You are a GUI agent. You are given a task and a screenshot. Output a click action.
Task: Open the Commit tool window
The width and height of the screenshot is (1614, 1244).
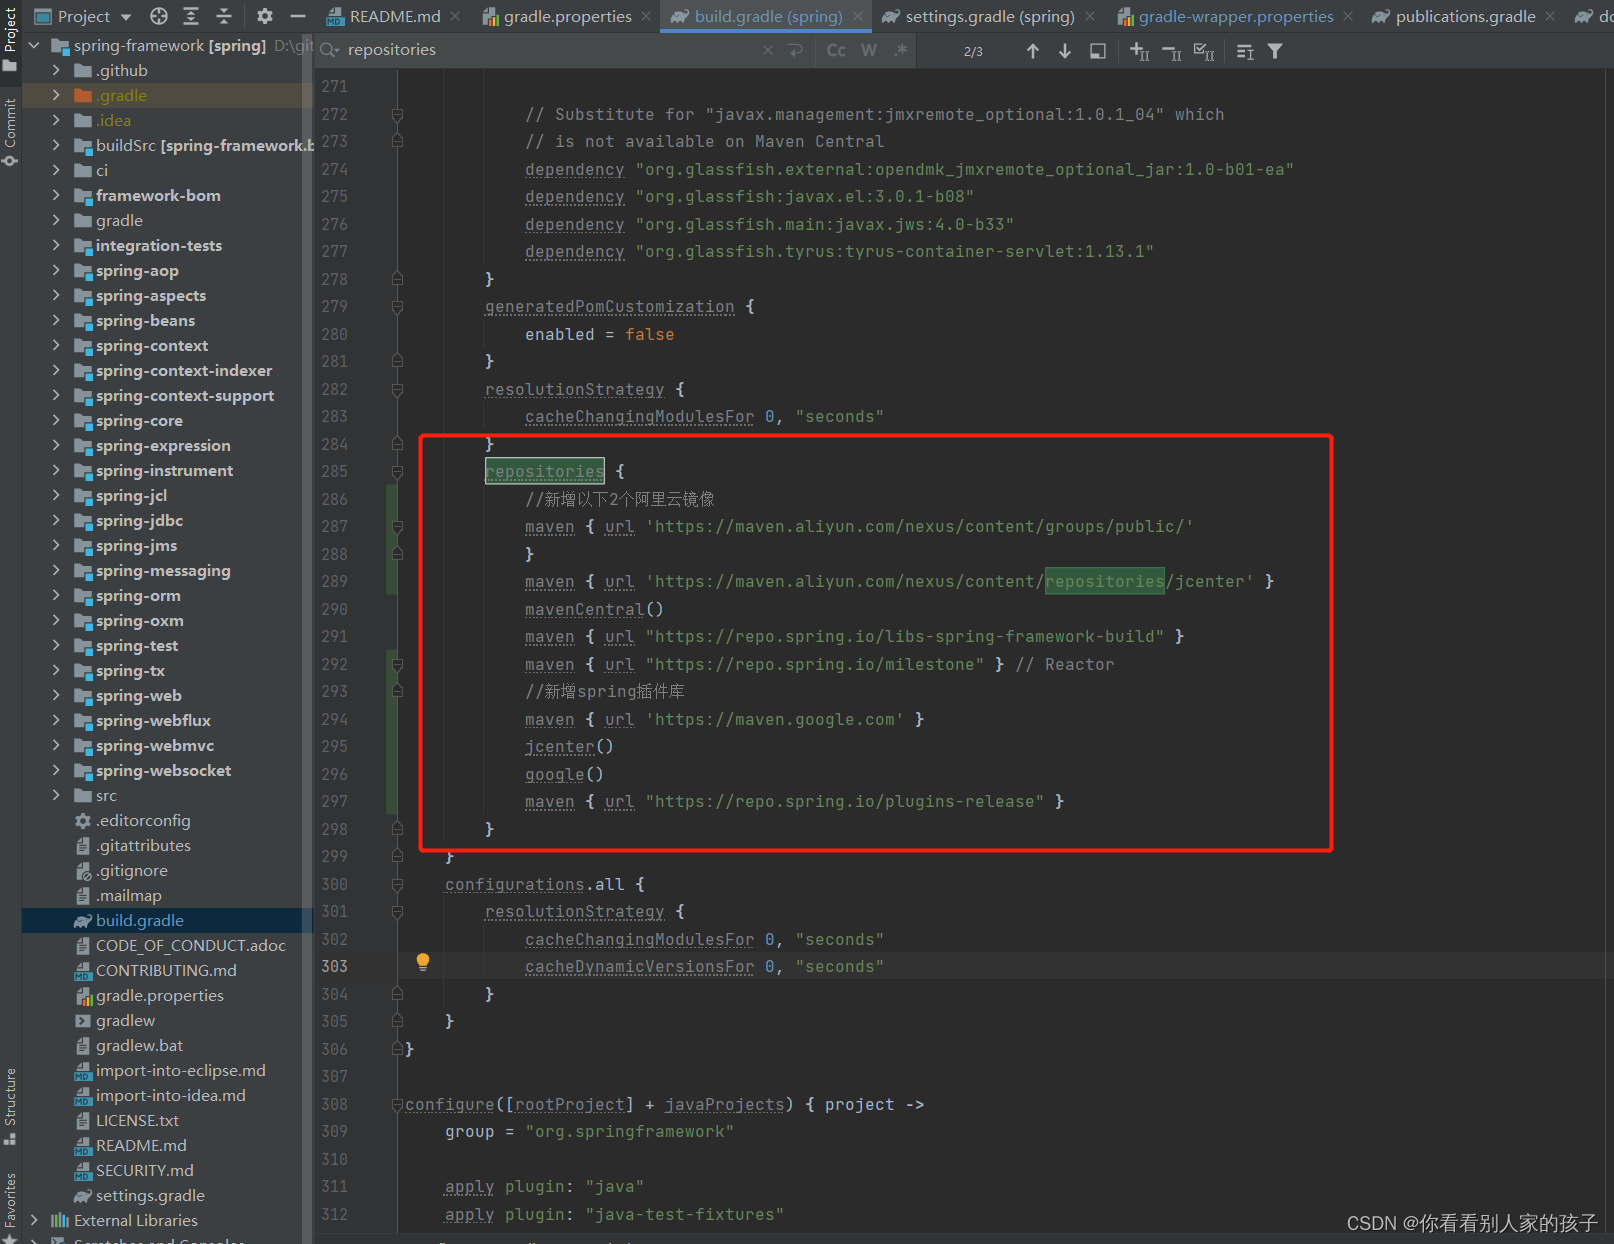[x=10, y=131]
